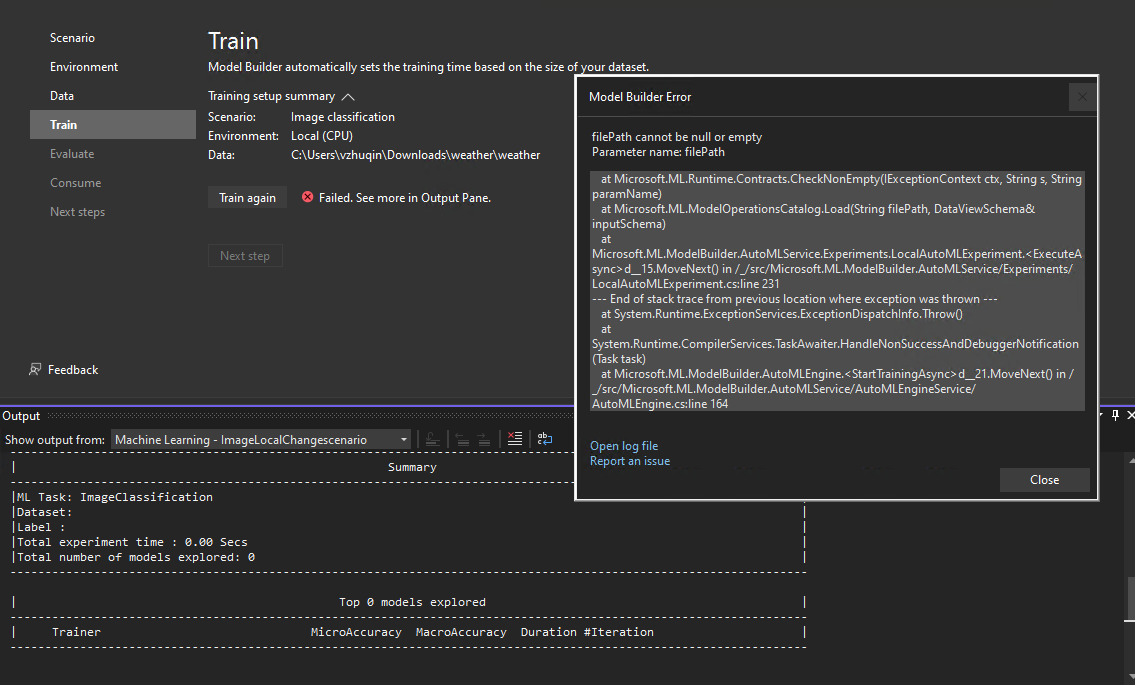Select the Data step in the sidebar

click(x=61, y=95)
